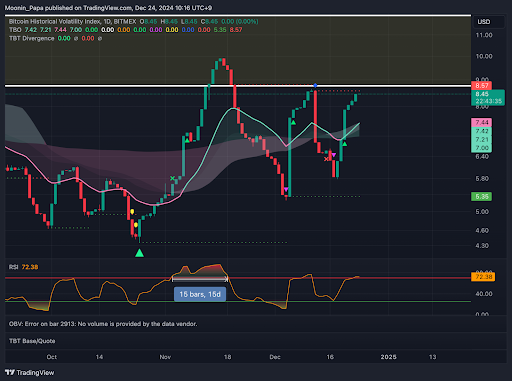The image size is (512, 381).
Task: Click the red X marker near Dec 16
Action: coord(326,159)
